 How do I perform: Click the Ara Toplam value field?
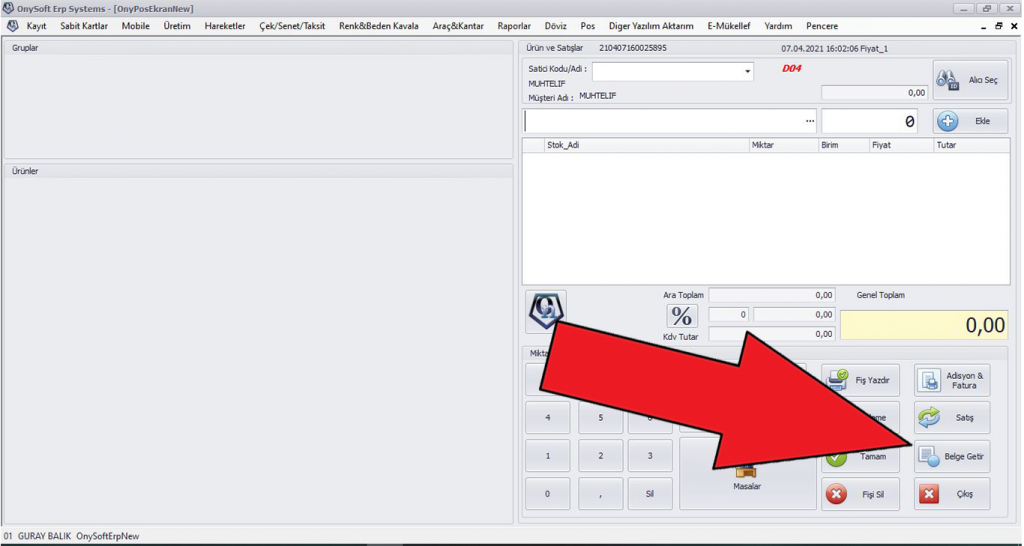pyautogui.click(x=772, y=295)
